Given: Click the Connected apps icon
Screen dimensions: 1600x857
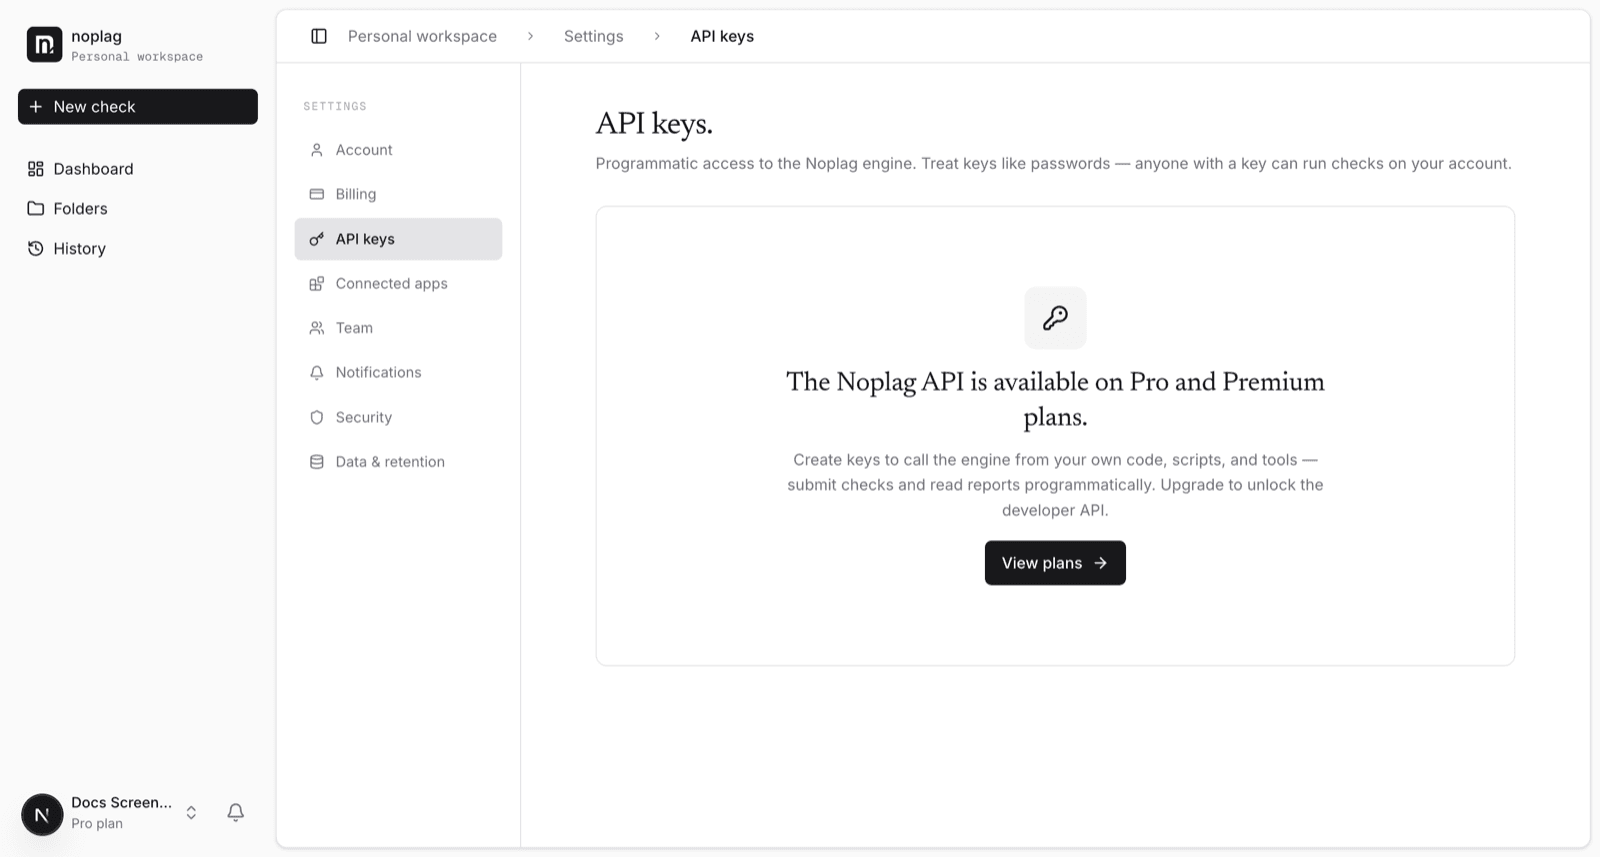Looking at the screenshot, I should [317, 283].
